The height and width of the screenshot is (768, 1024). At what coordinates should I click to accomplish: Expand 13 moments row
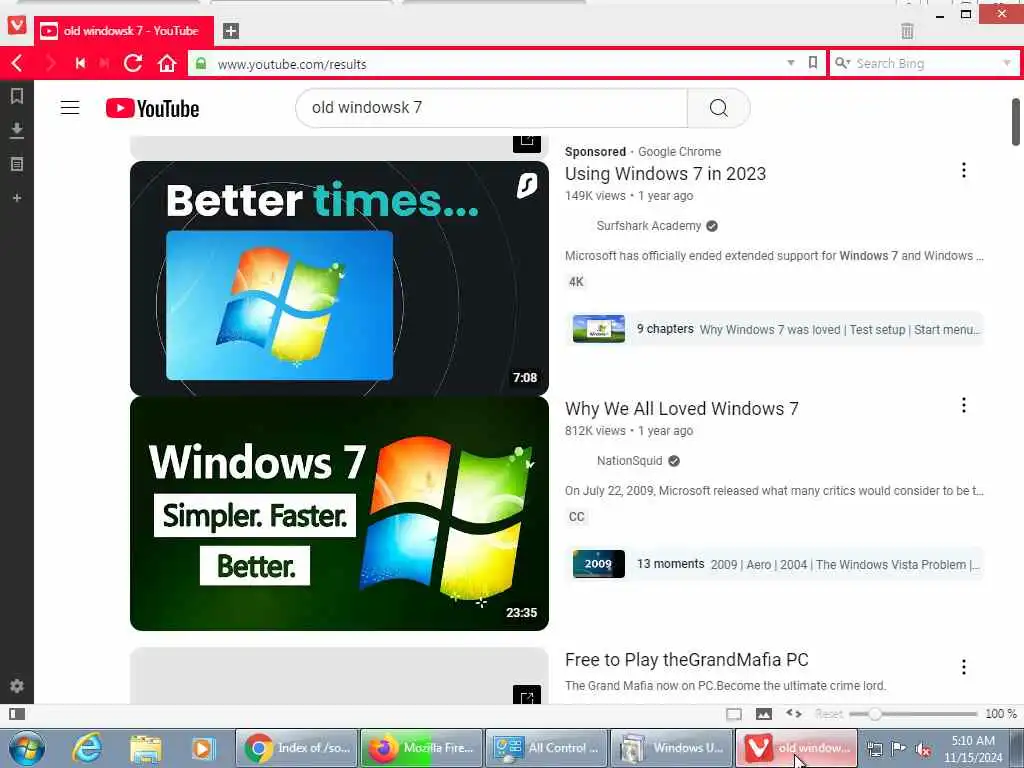(x=775, y=564)
